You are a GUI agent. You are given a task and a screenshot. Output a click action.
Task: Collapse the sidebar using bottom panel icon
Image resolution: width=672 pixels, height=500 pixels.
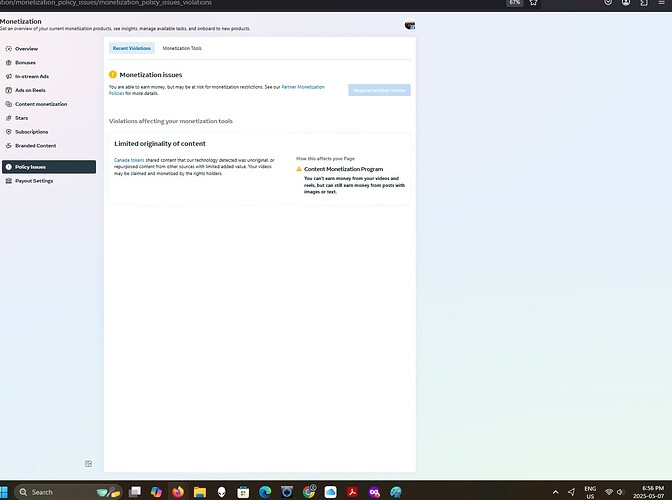(88, 464)
